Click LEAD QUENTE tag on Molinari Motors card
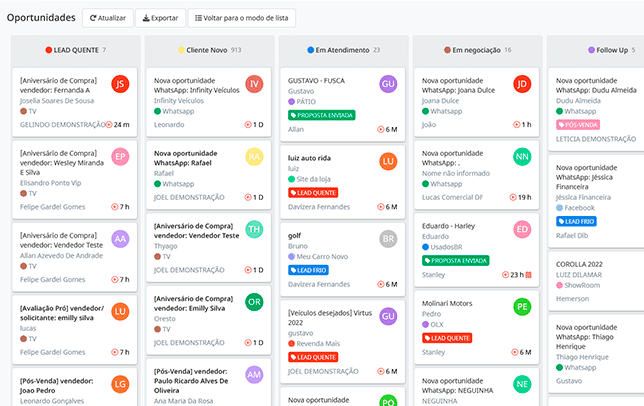 point(447,338)
